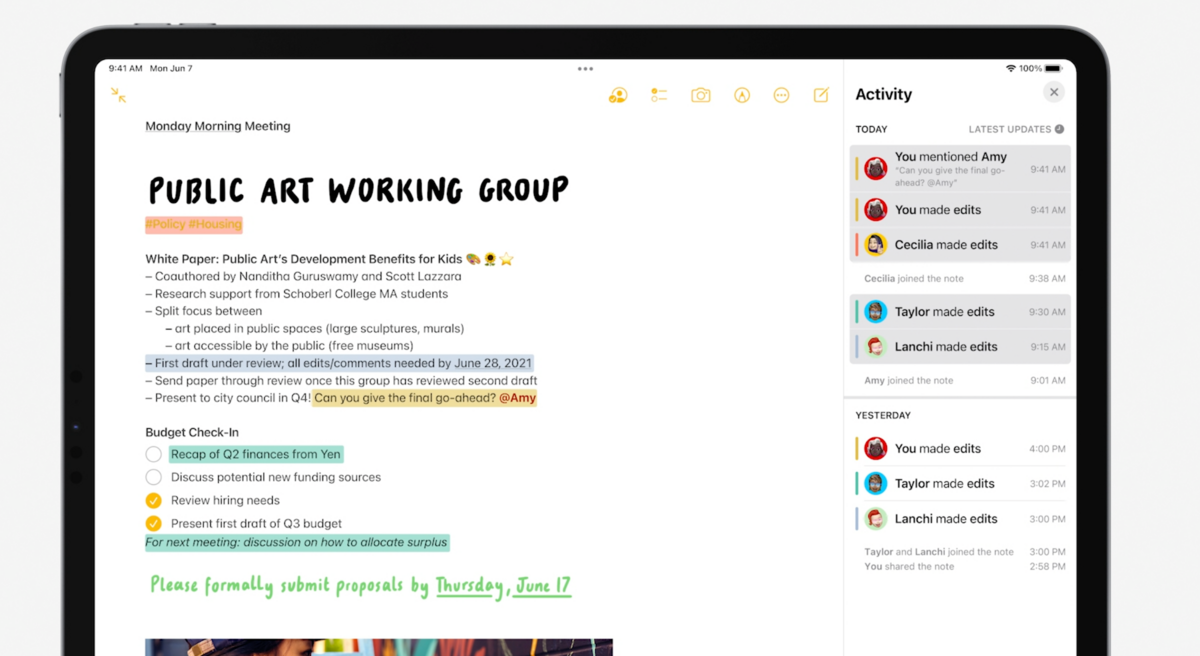Click the "Monday Morning Meeting" note title
Viewport: 1200px width, 656px height.
[x=218, y=126]
